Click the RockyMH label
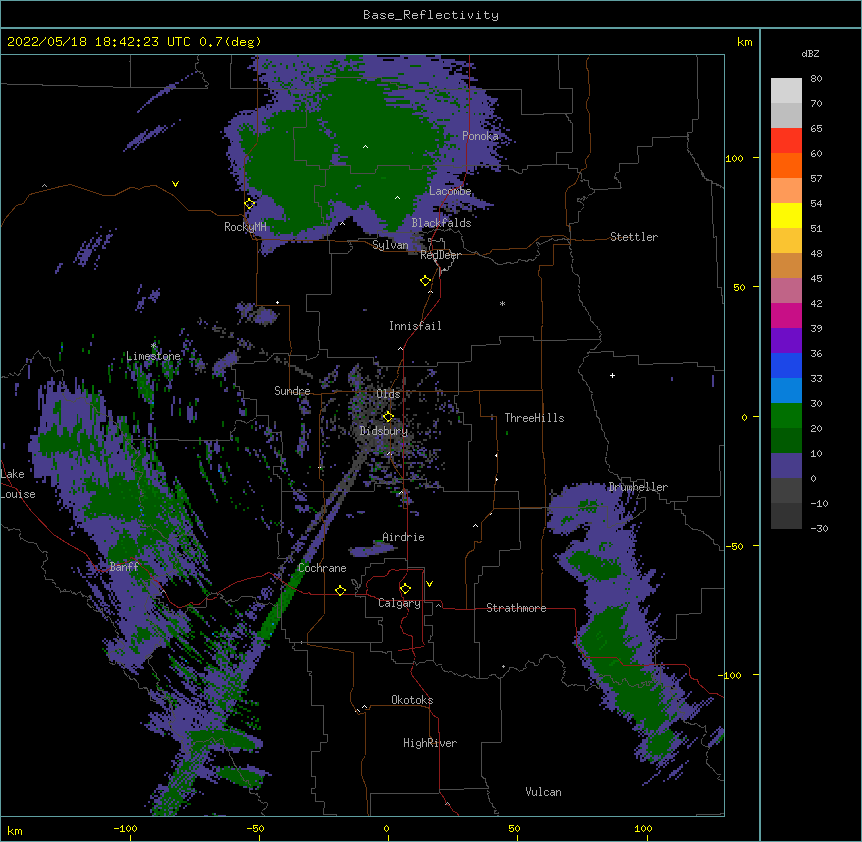 (245, 227)
